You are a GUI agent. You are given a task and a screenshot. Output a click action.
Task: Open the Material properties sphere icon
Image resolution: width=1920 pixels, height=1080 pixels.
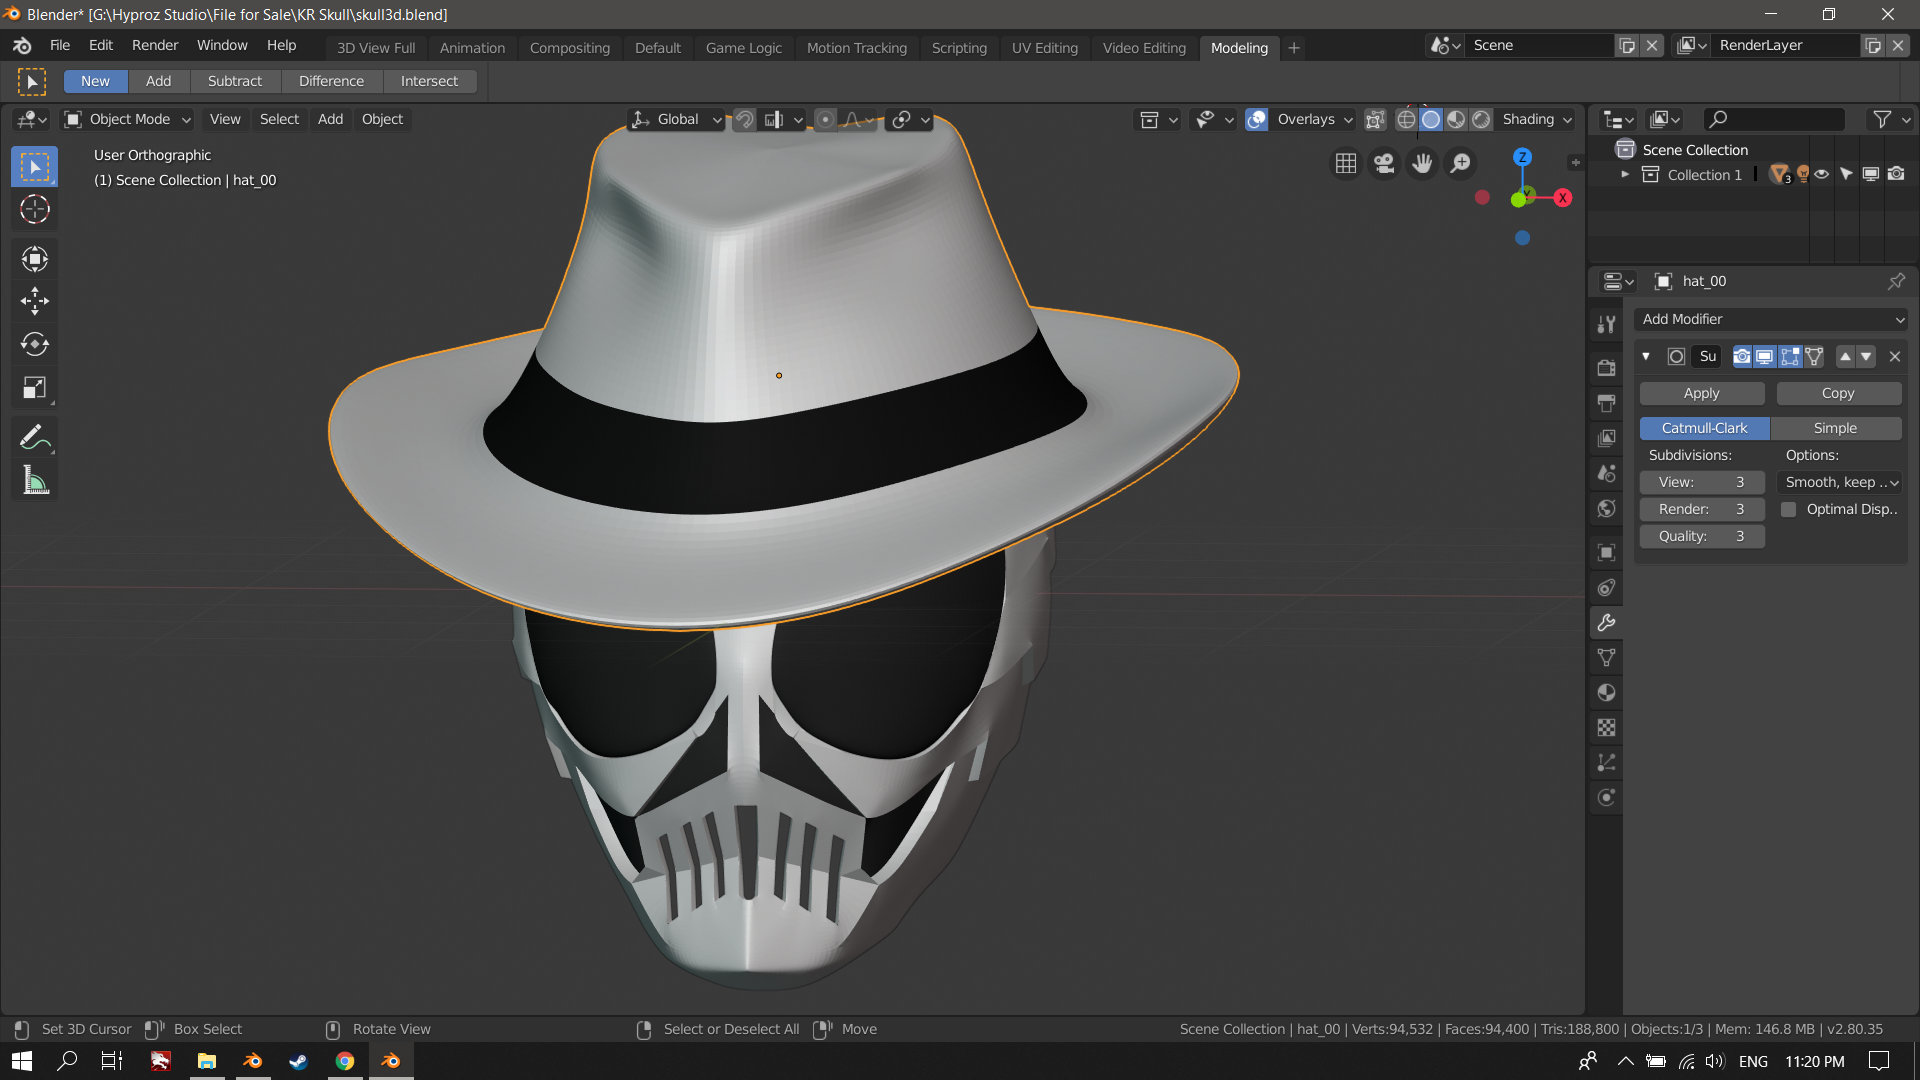click(1606, 692)
